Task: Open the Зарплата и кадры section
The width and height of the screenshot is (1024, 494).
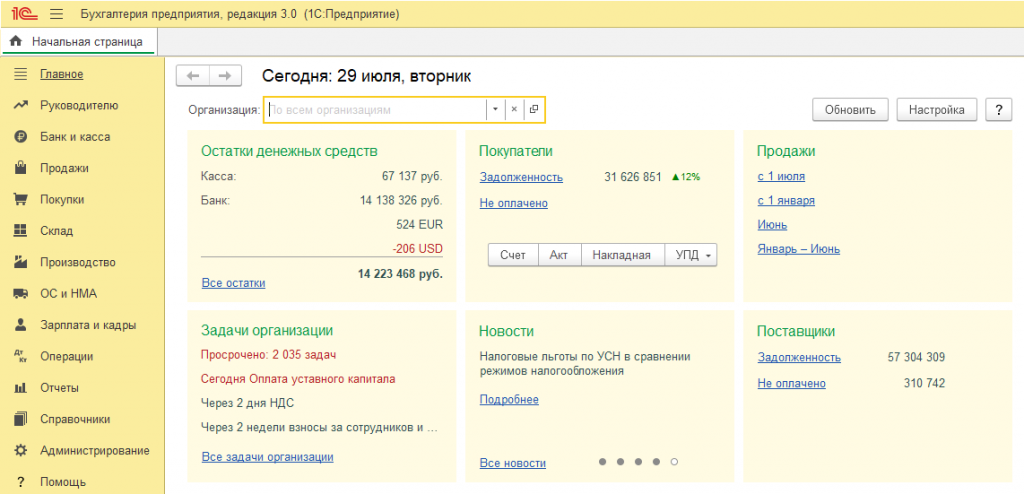Action: click(x=88, y=325)
